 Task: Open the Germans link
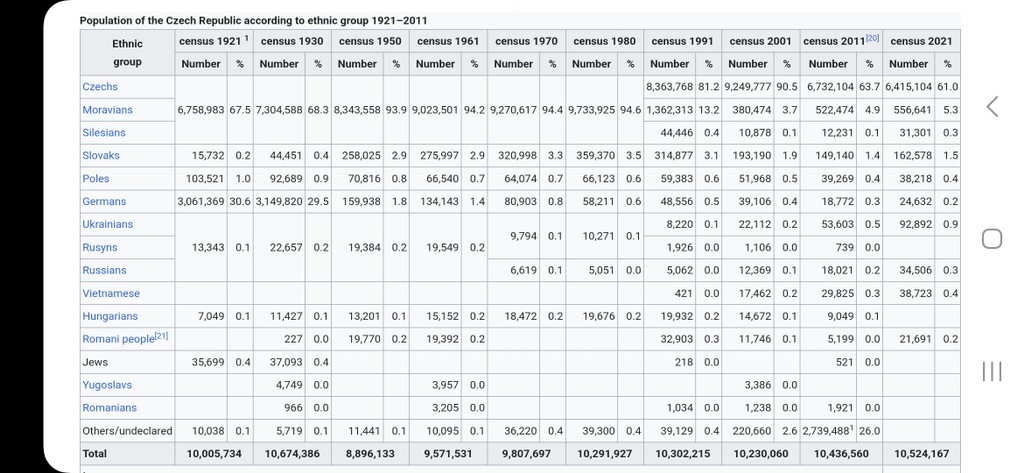click(104, 201)
